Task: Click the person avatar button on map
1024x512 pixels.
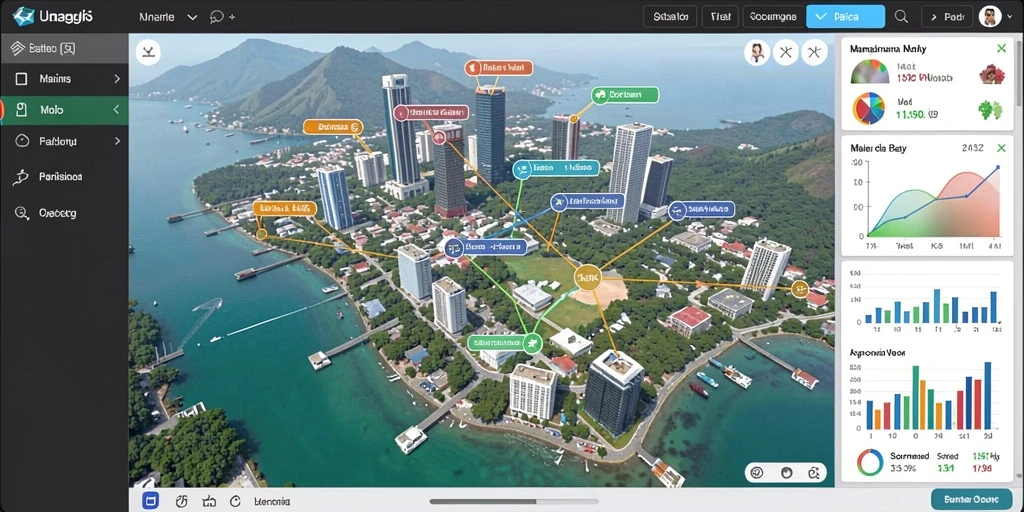Action: pyautogui.click(x=757, y=53)
